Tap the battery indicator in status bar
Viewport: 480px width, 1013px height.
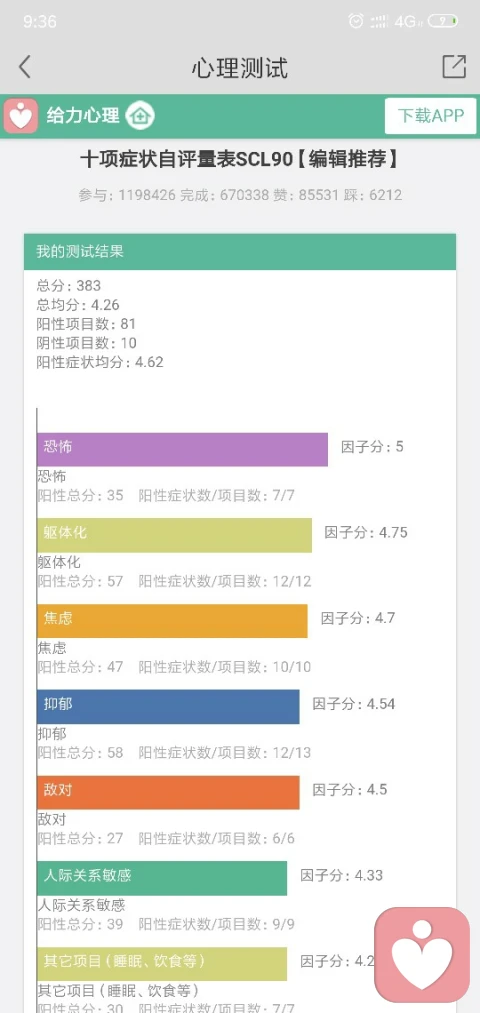[443, 21]
